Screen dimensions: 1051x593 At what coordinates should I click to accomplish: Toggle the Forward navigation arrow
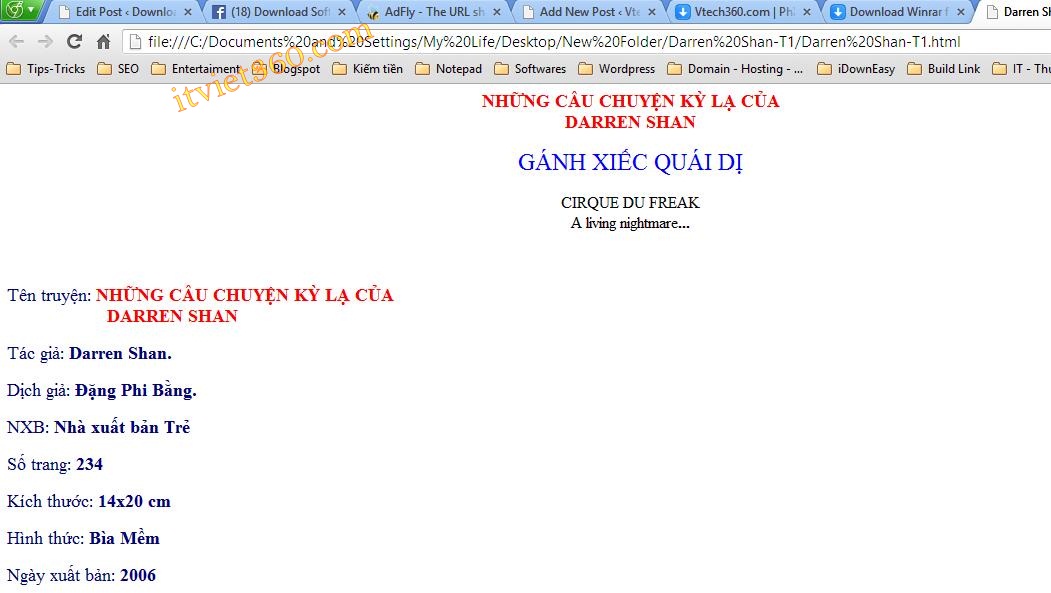45,43
